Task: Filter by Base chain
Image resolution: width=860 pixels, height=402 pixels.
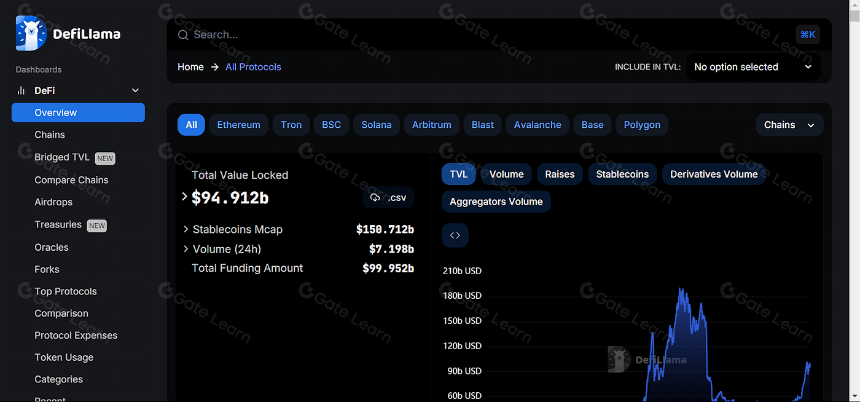Action: [592, 125]
